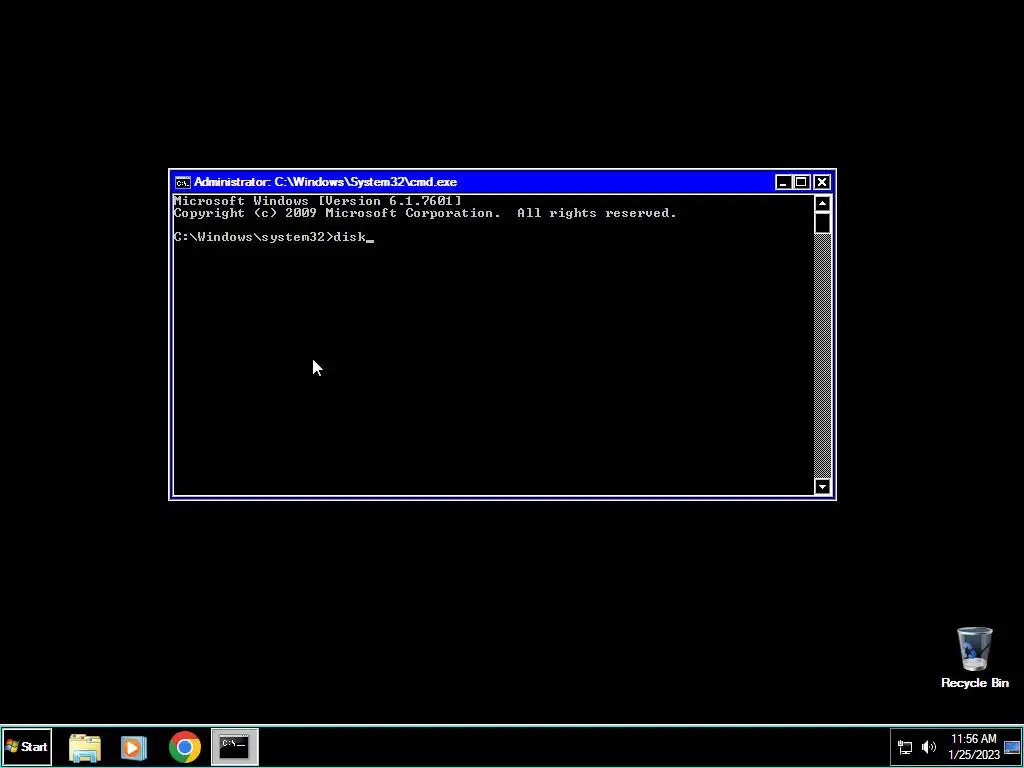
Task: Open the cmd.exe window system menu icon
Action: (182, 182)
